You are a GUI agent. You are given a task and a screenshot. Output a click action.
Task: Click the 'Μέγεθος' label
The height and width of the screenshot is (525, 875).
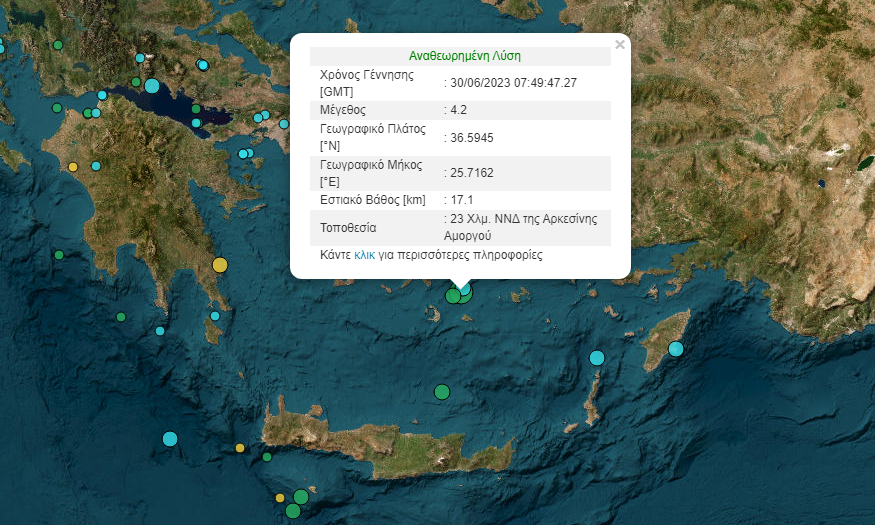343,110
